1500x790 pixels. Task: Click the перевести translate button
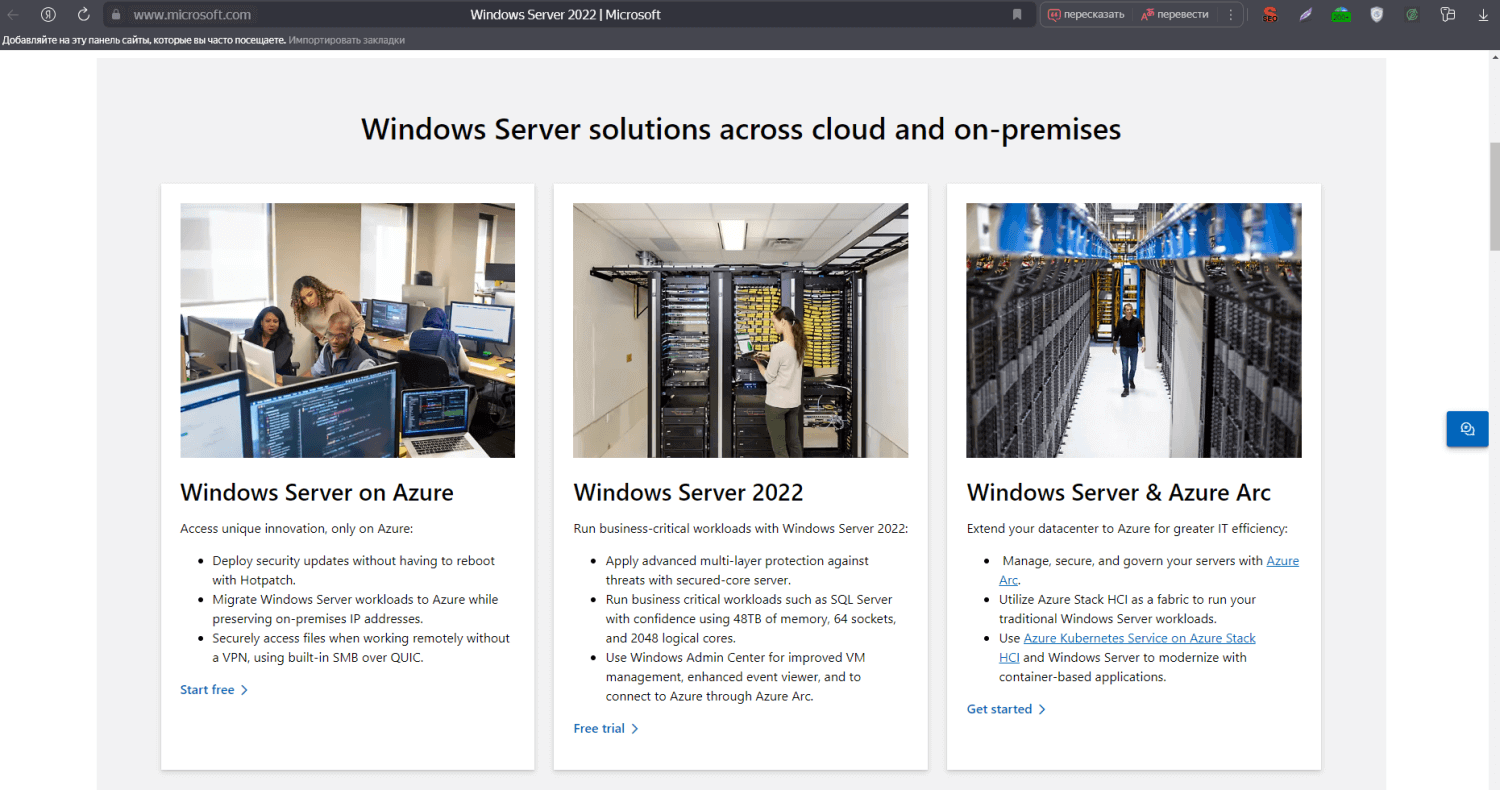coord(1175,15)
